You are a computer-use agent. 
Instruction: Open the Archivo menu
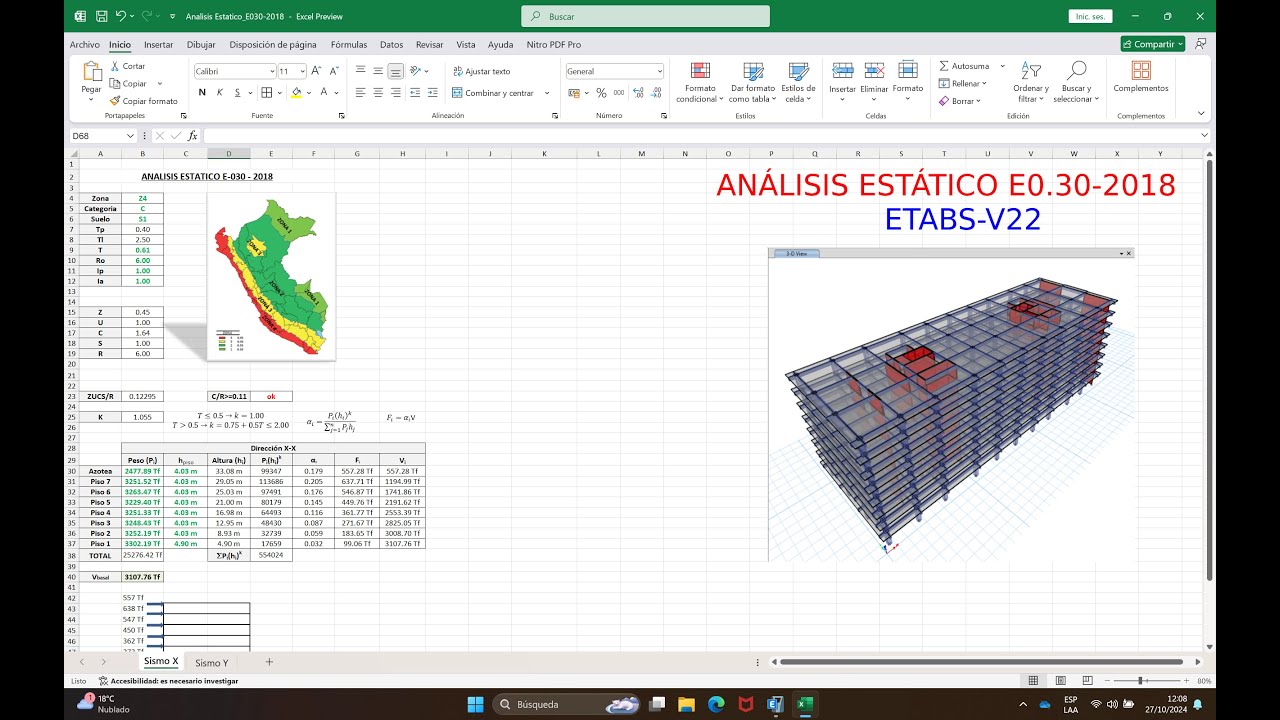(84, 44)
